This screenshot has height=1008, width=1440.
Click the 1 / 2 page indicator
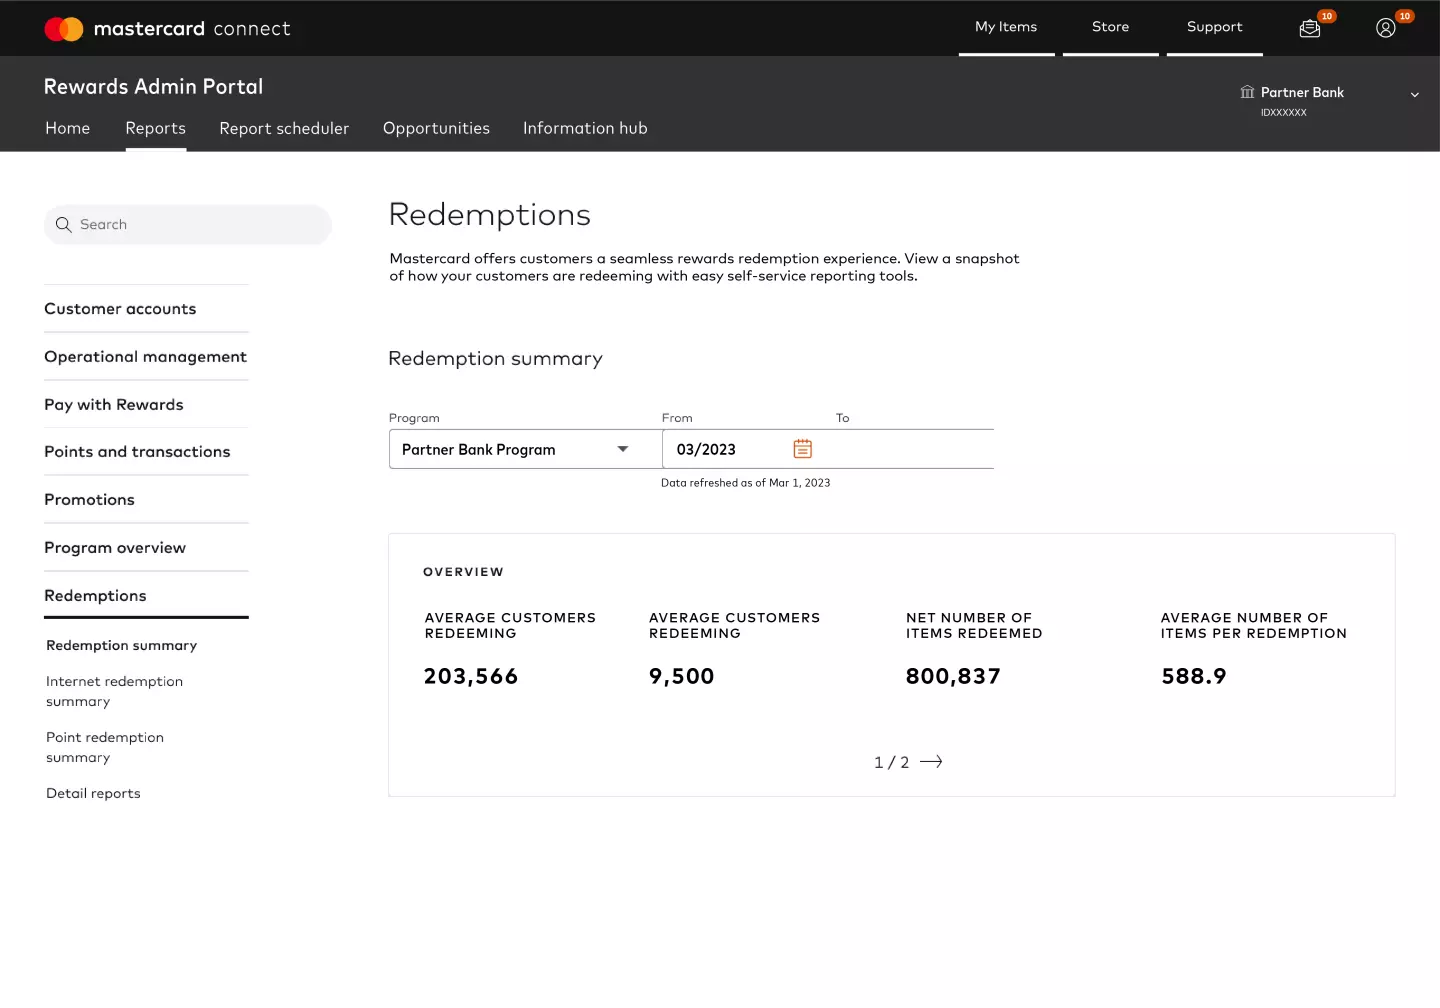(x=892, y=762)
